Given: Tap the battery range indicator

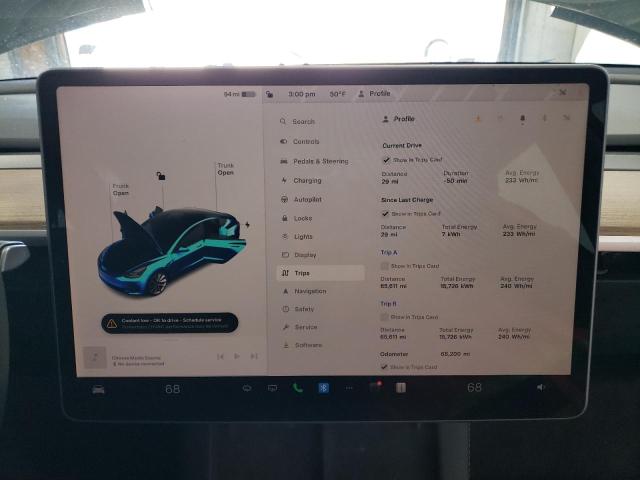Looking at the screenshot, I should (x=239, y=94).
